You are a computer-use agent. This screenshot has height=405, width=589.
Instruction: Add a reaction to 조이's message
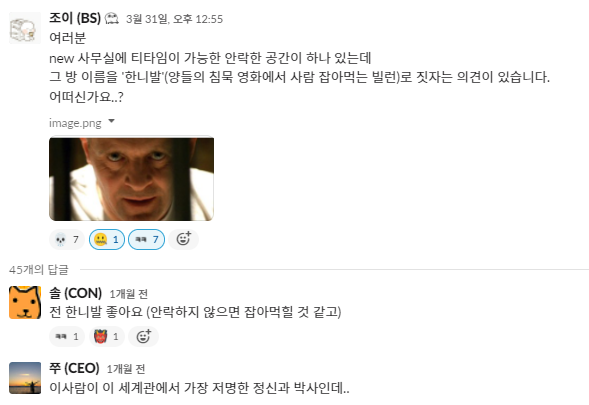183,239
